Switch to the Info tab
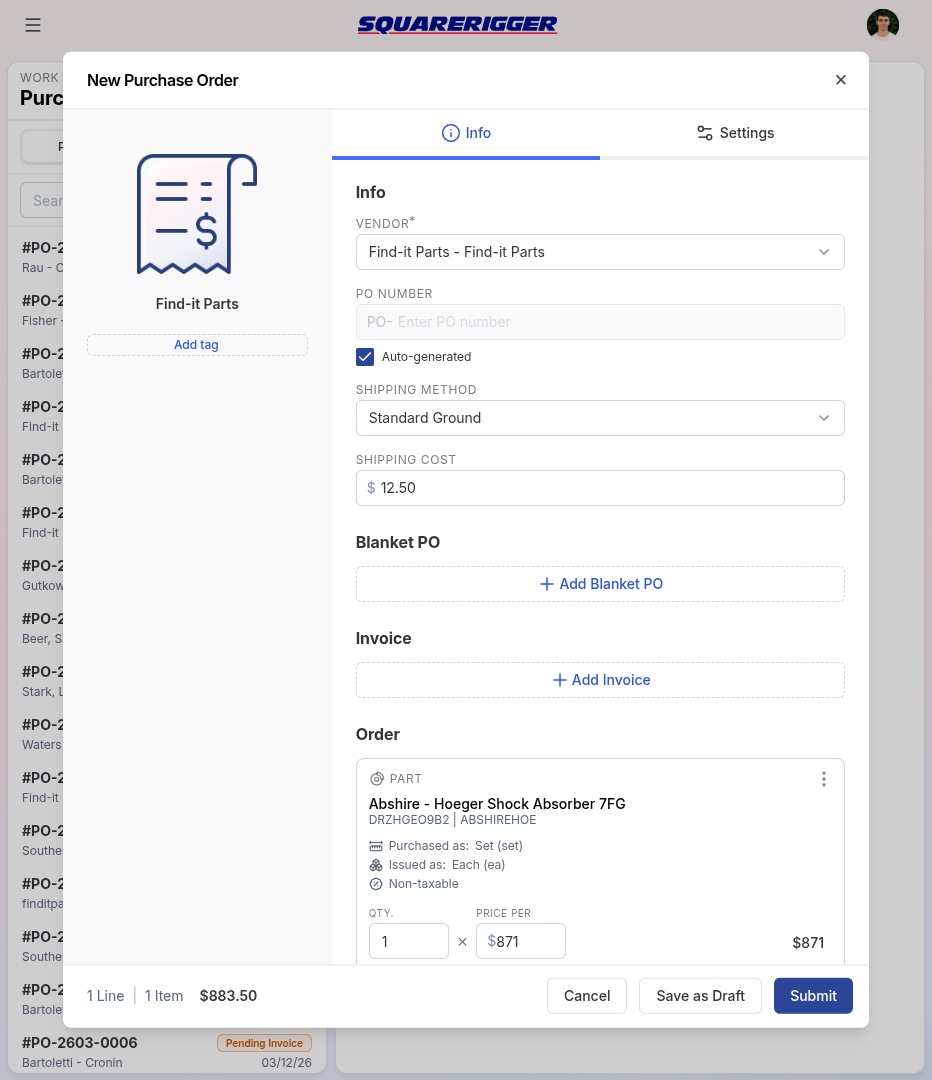Image resolution: width=932 pixels, height=1080 pixels. coord(466,133)
